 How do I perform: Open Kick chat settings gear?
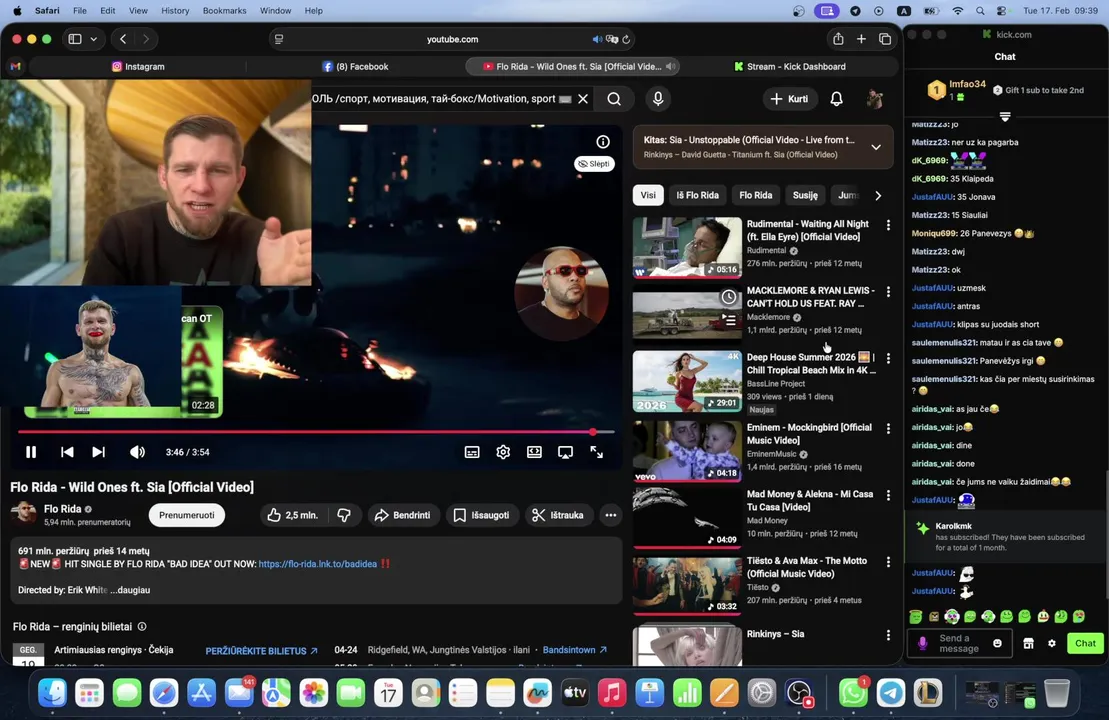click(x=1052, y=643)
